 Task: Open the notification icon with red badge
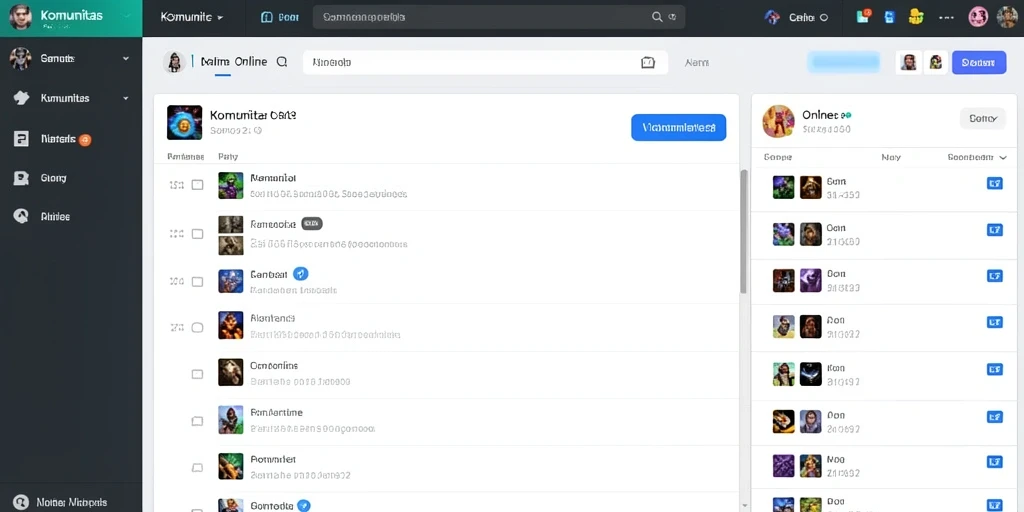click(x=863, y=17)
